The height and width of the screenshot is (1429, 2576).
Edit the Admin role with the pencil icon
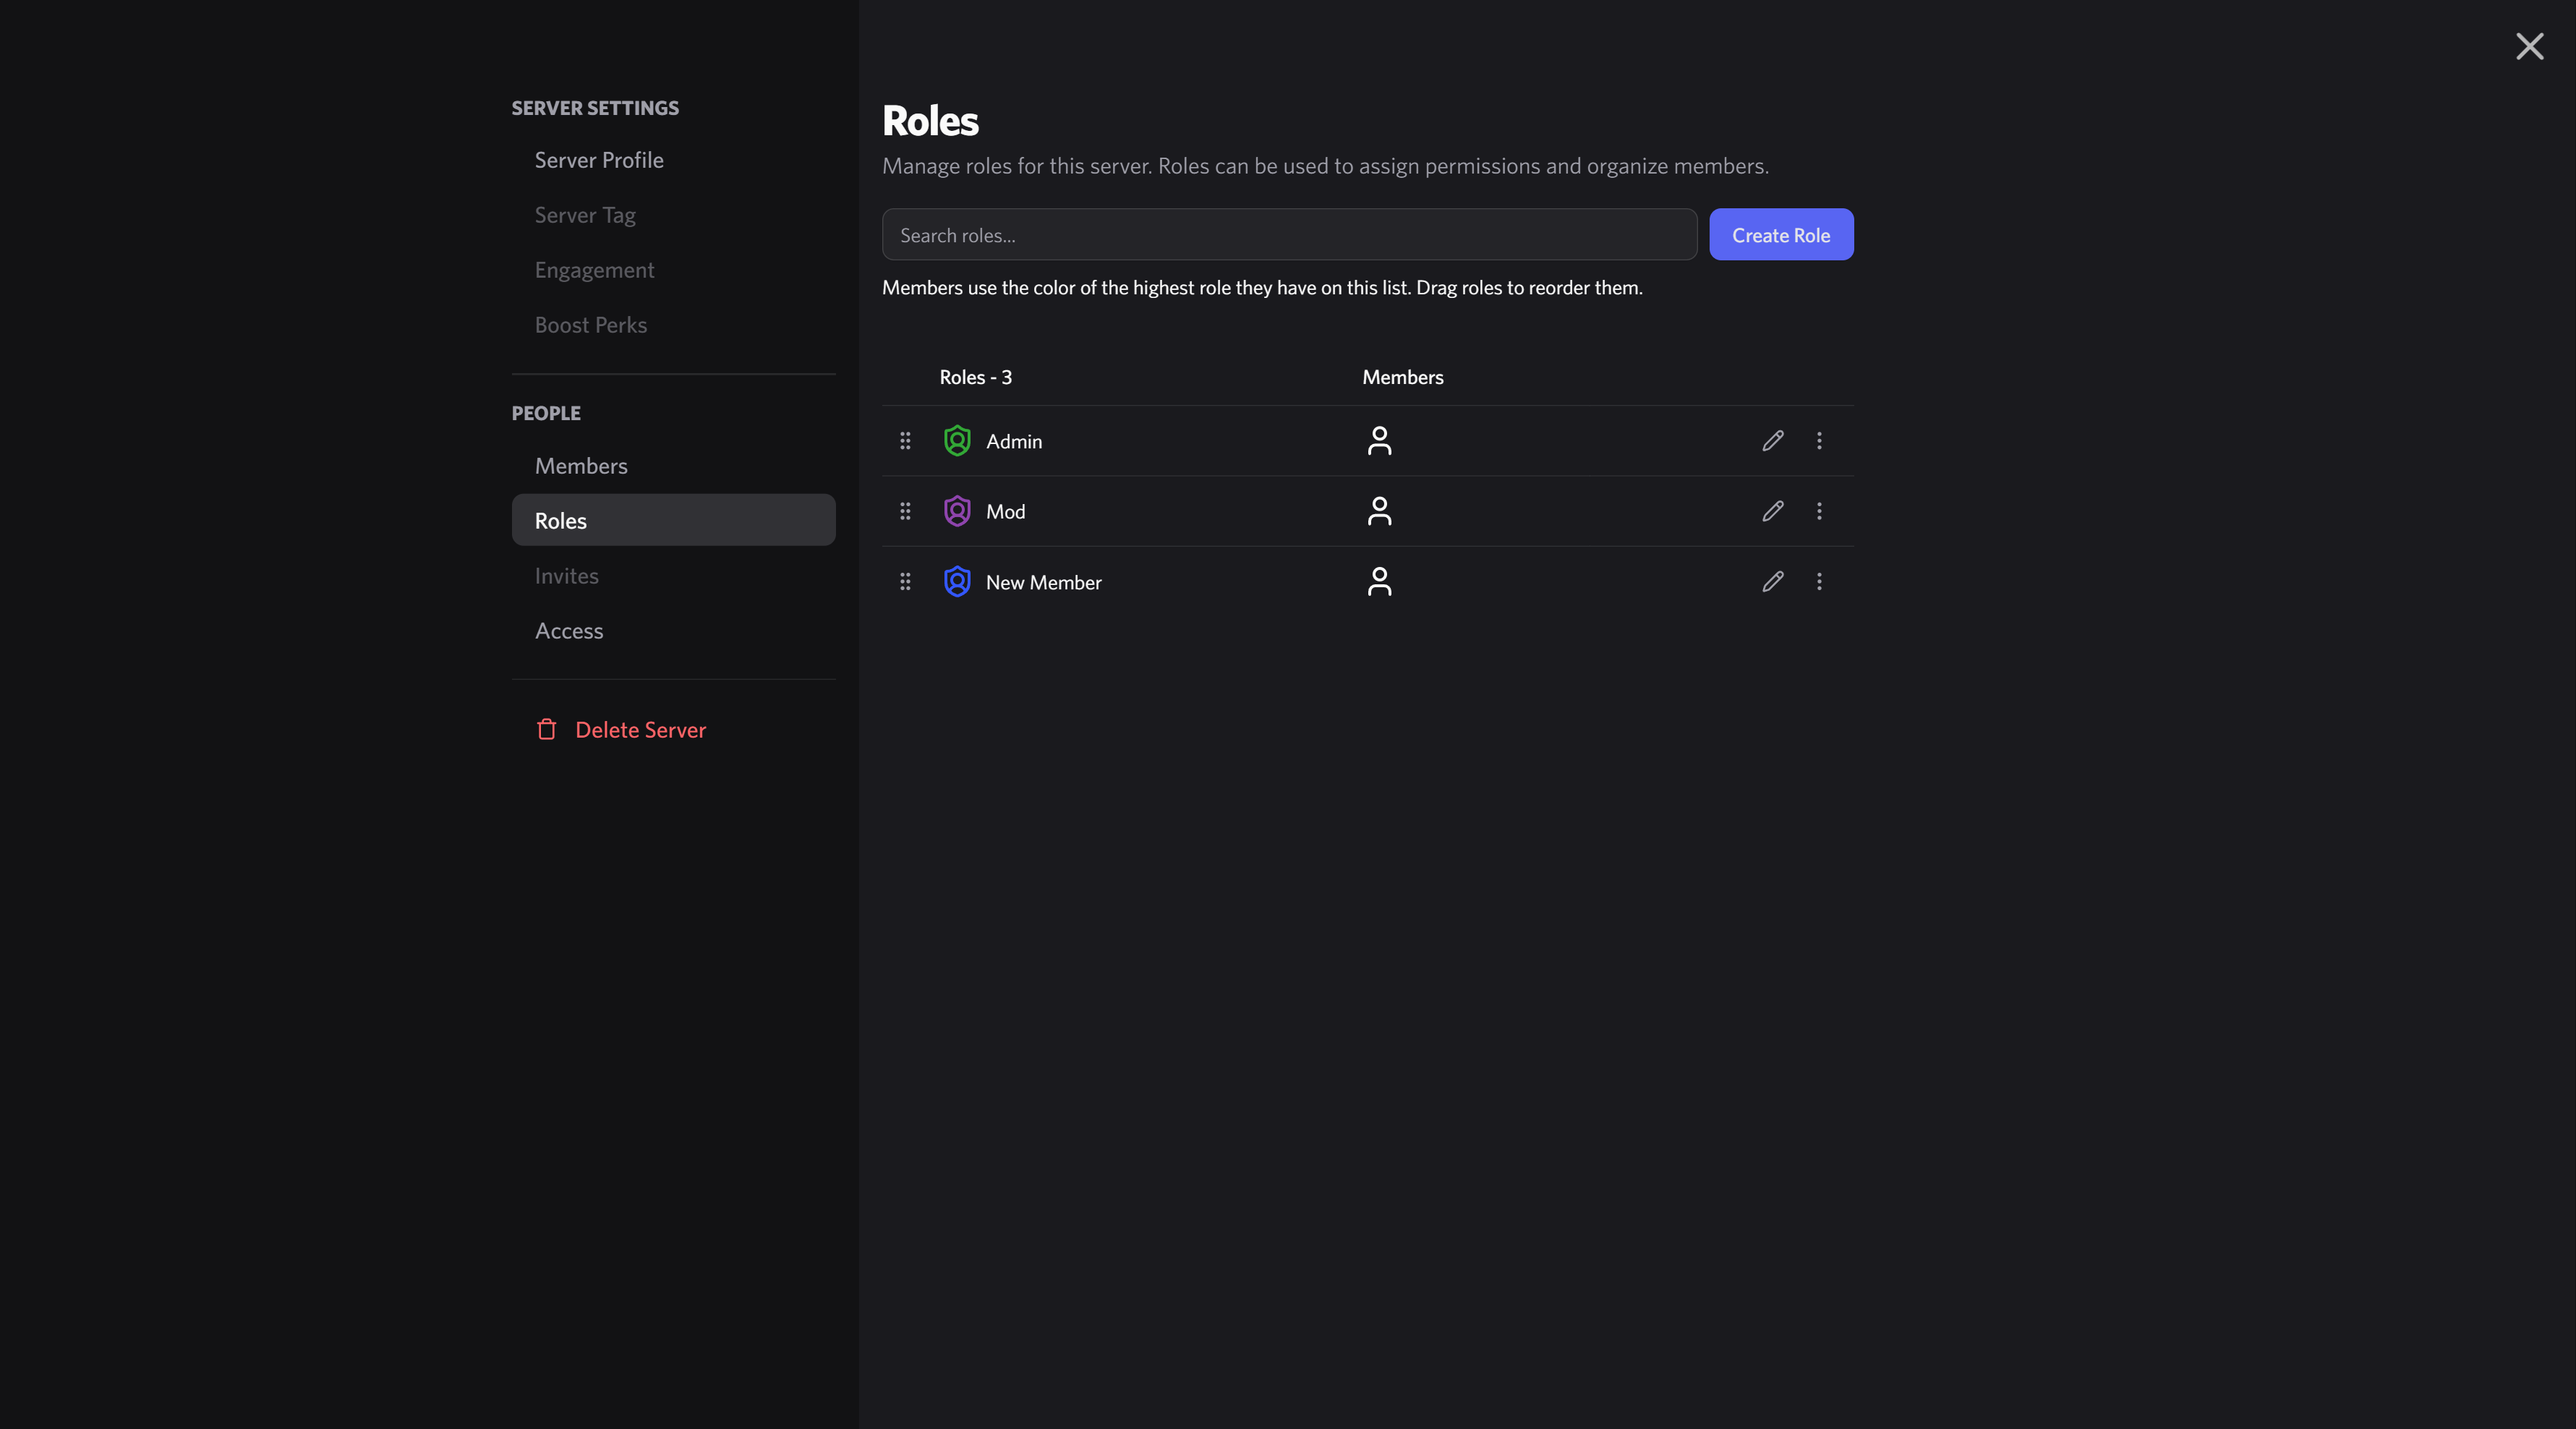1772,441
